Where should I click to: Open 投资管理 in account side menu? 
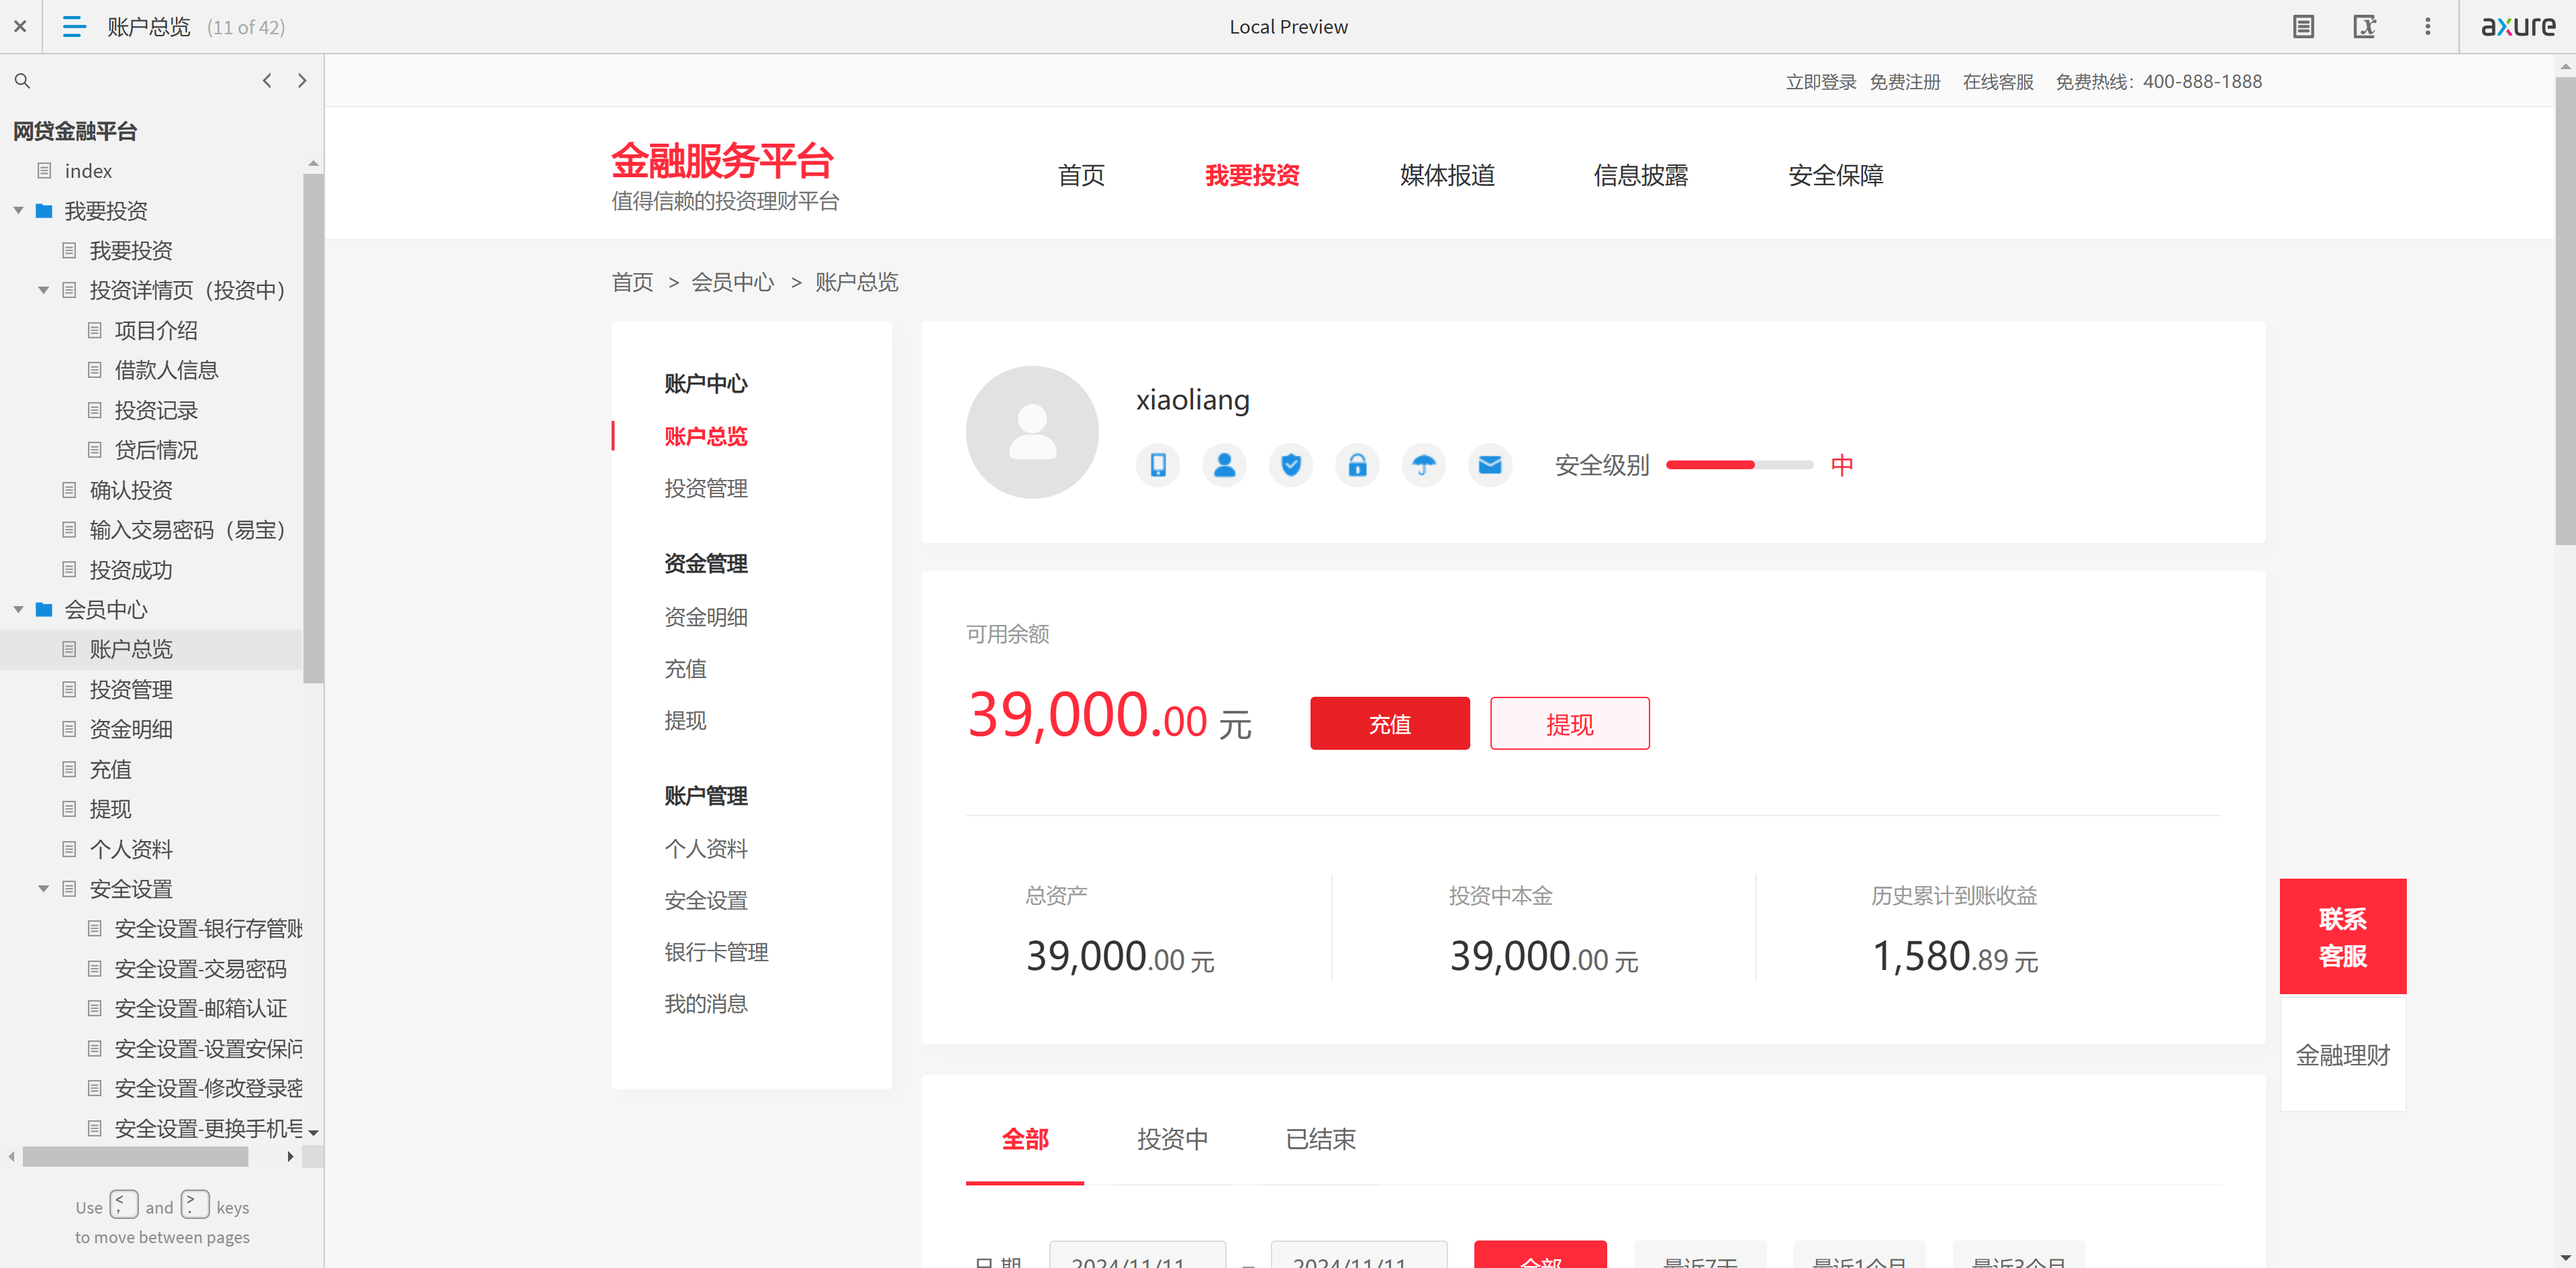706,489
